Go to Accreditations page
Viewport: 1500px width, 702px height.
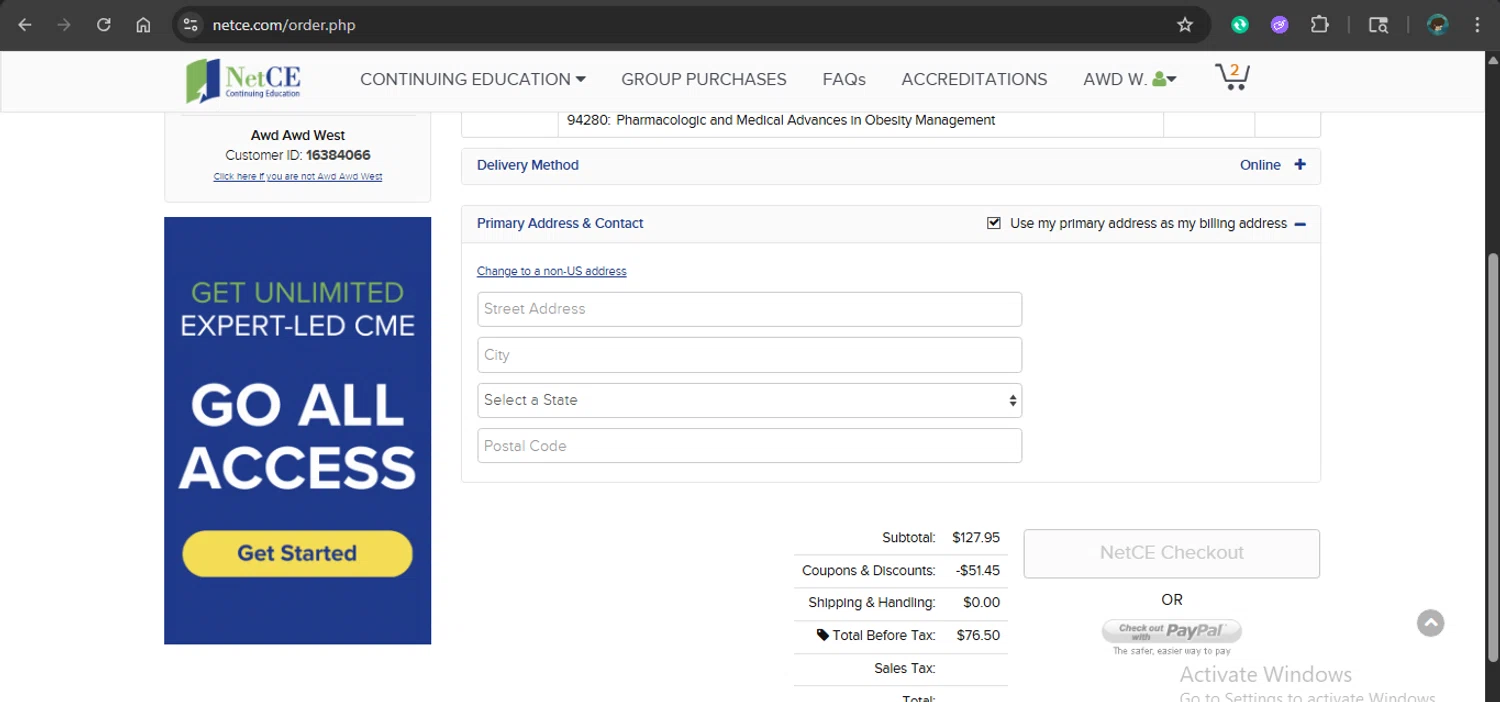point(974,79)
